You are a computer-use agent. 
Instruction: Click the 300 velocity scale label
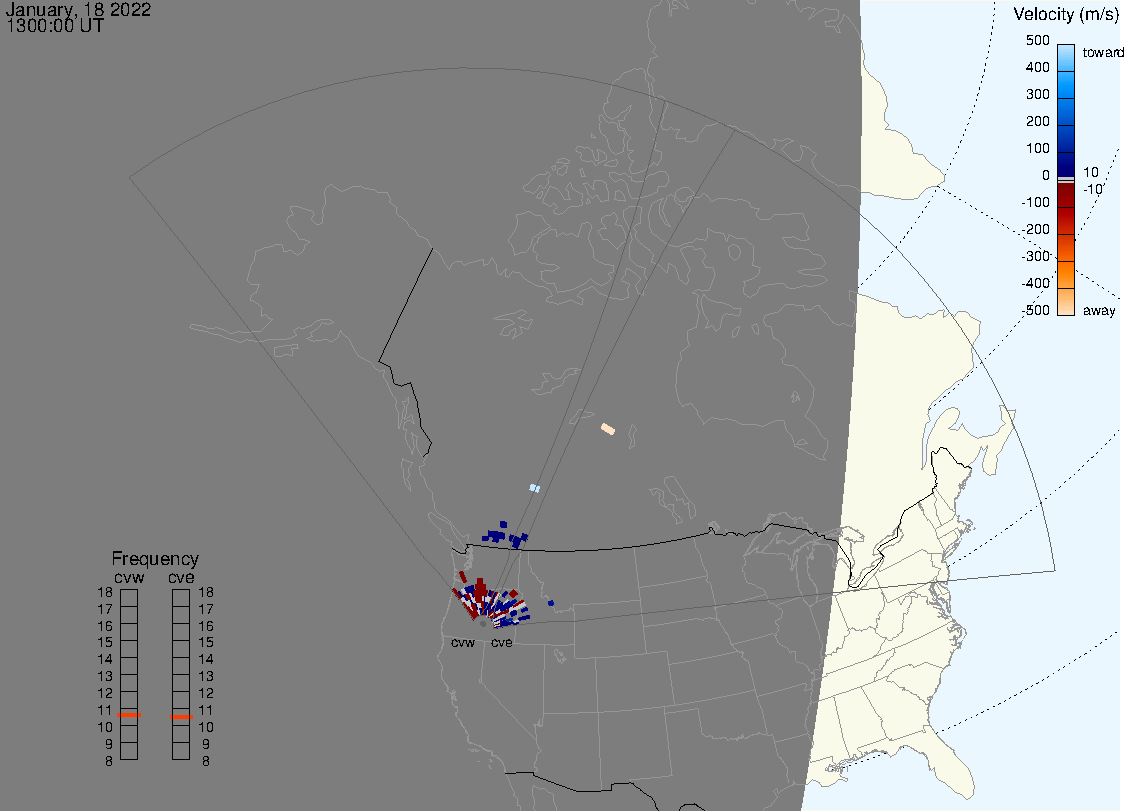point(1037,94)
